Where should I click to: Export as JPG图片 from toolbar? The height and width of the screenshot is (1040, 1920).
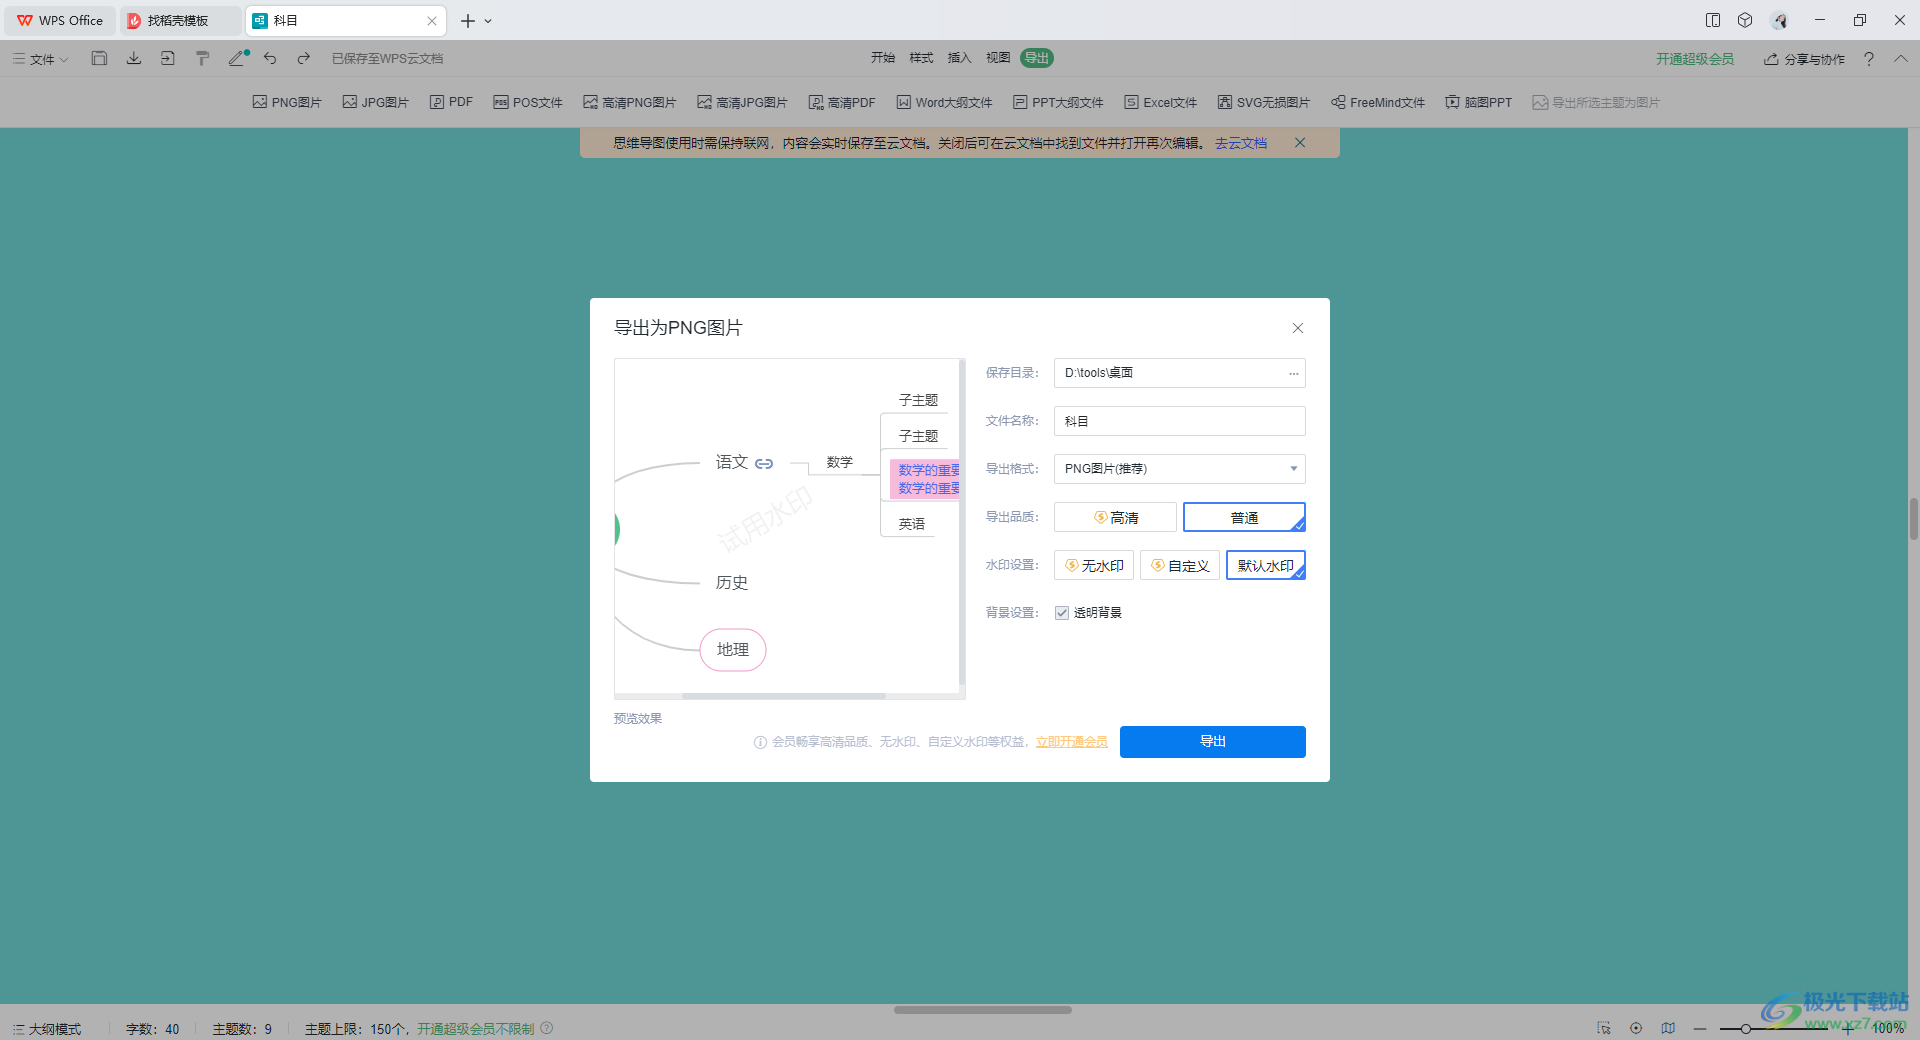point(376,102)
